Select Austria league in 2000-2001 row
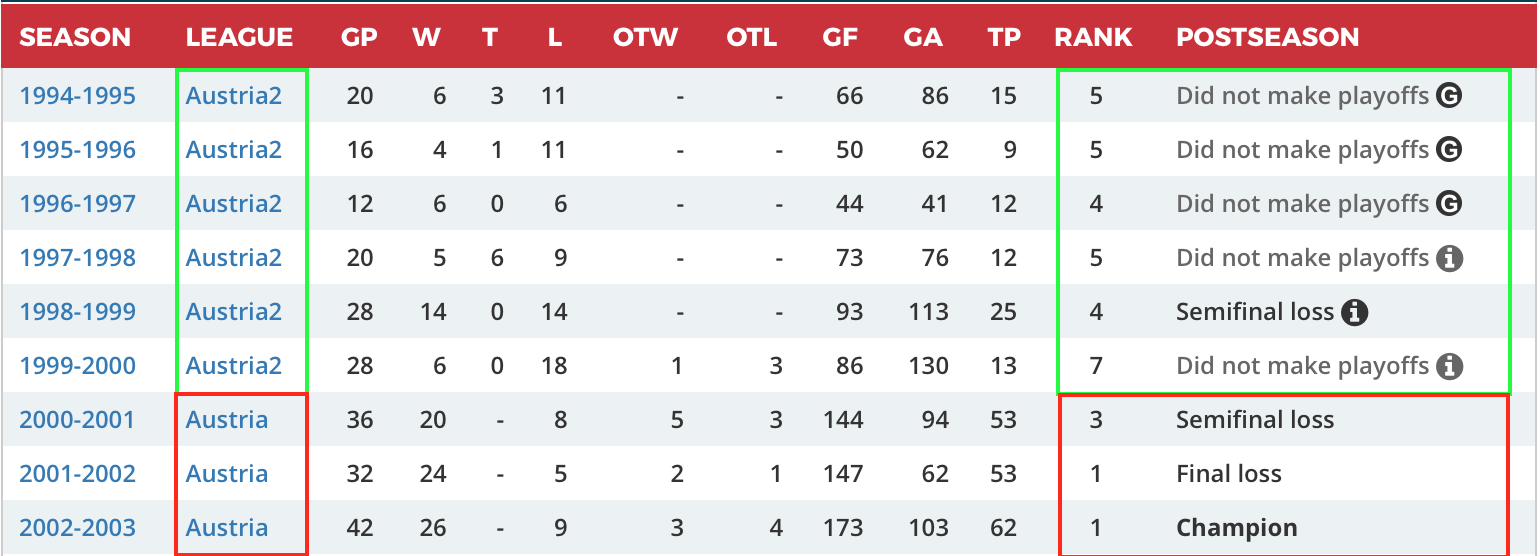Image resolution: width=1540 pixels, height=556 pixels. [x=227, y=420]
